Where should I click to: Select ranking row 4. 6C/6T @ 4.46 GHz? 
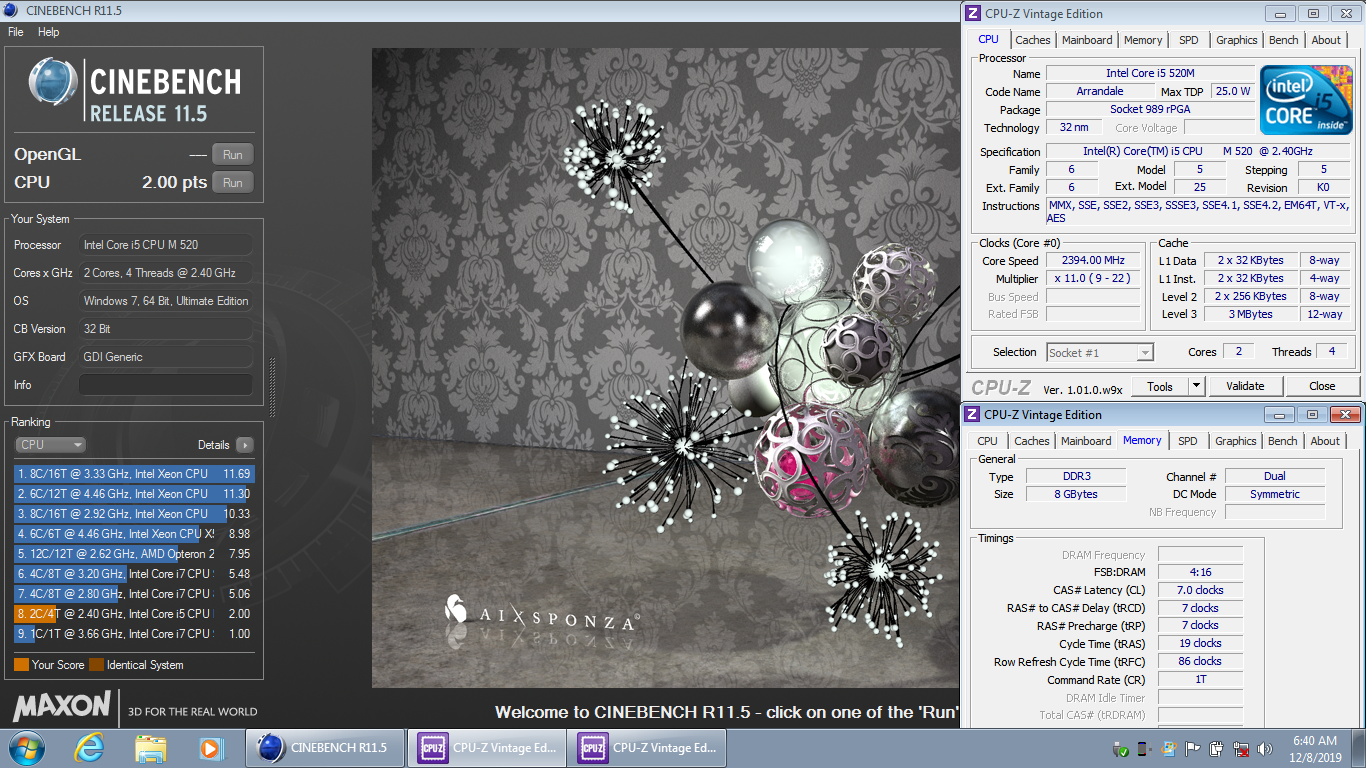click(134, 534)
